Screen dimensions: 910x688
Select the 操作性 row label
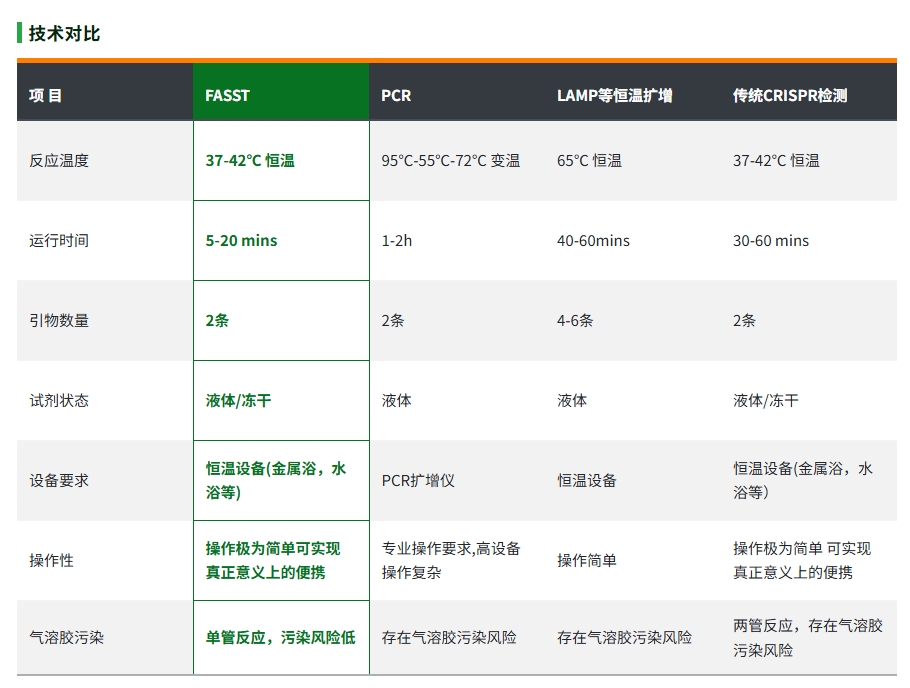tap(51, 560)
